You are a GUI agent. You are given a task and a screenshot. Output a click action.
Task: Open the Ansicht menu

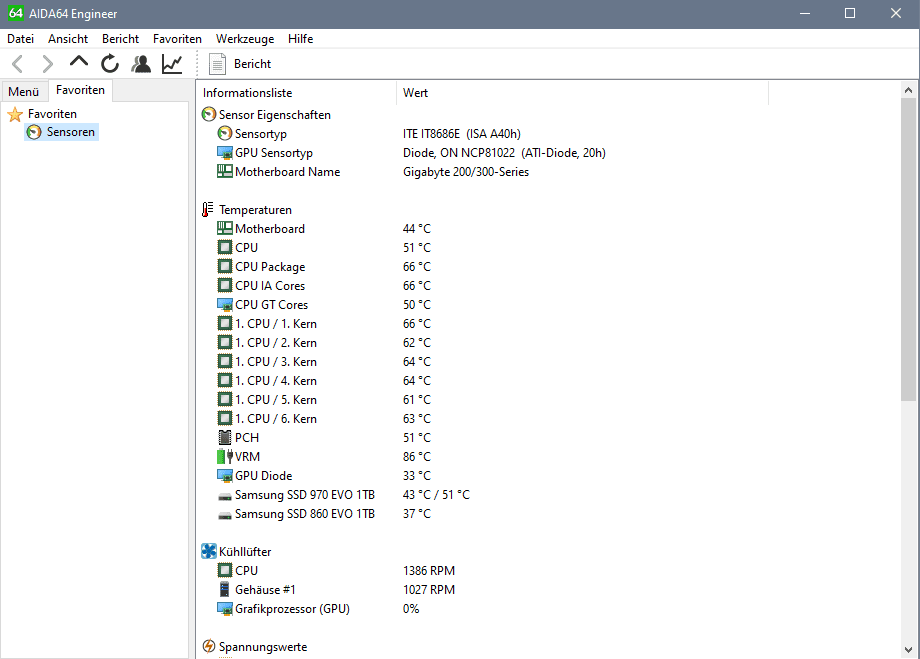point(68,39)
